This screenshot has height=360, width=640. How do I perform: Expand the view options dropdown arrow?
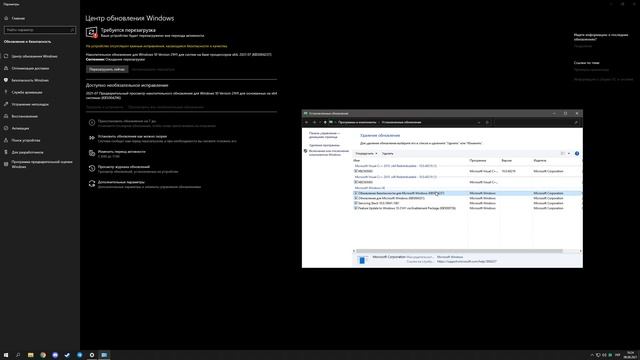pyautogui.click(x=569, y=153)
